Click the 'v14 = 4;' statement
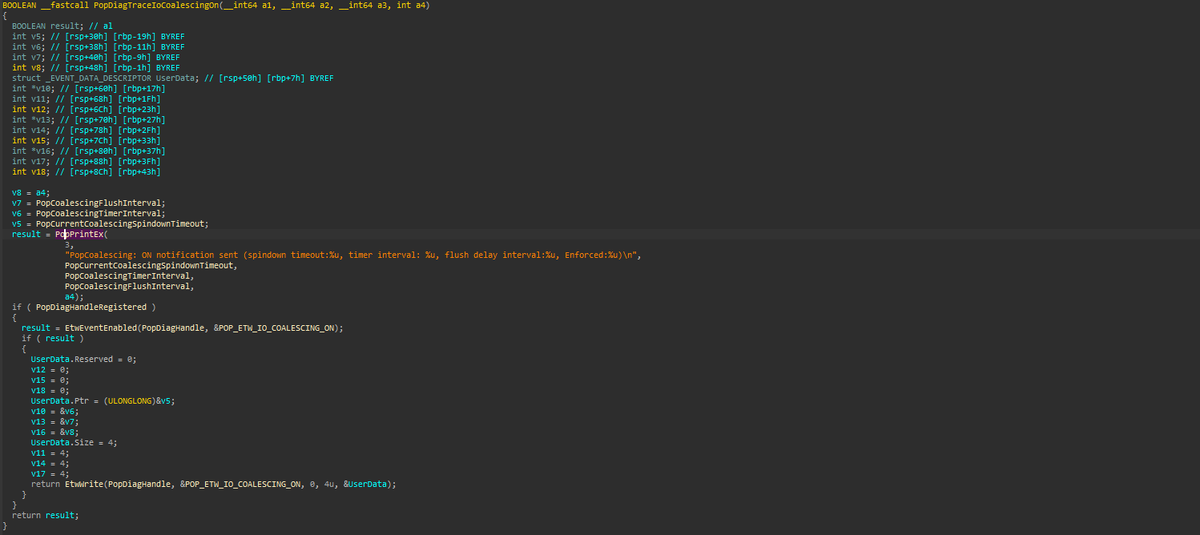Screen dimensions: 1200x535 (x=51, y=461)
